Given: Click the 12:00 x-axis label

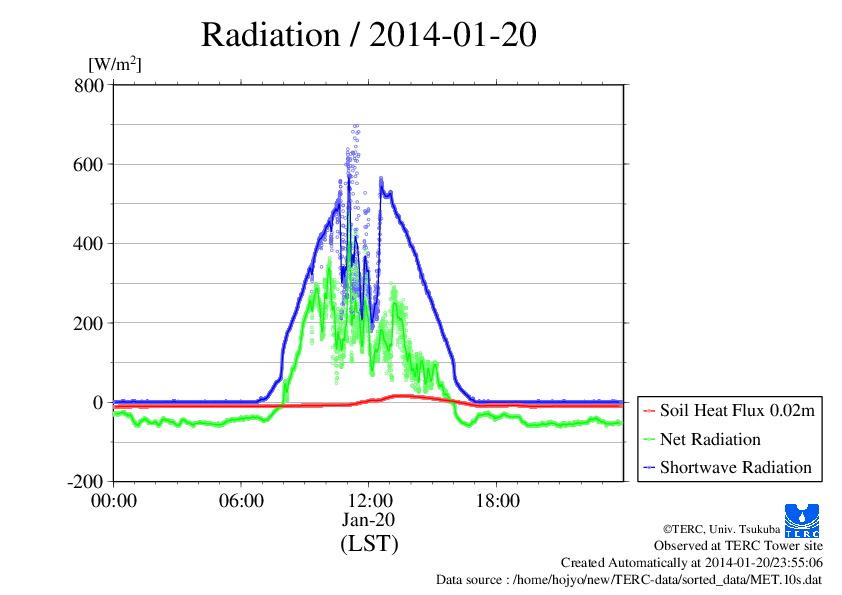Looking at the screenshot, I should tap(369, 500).
